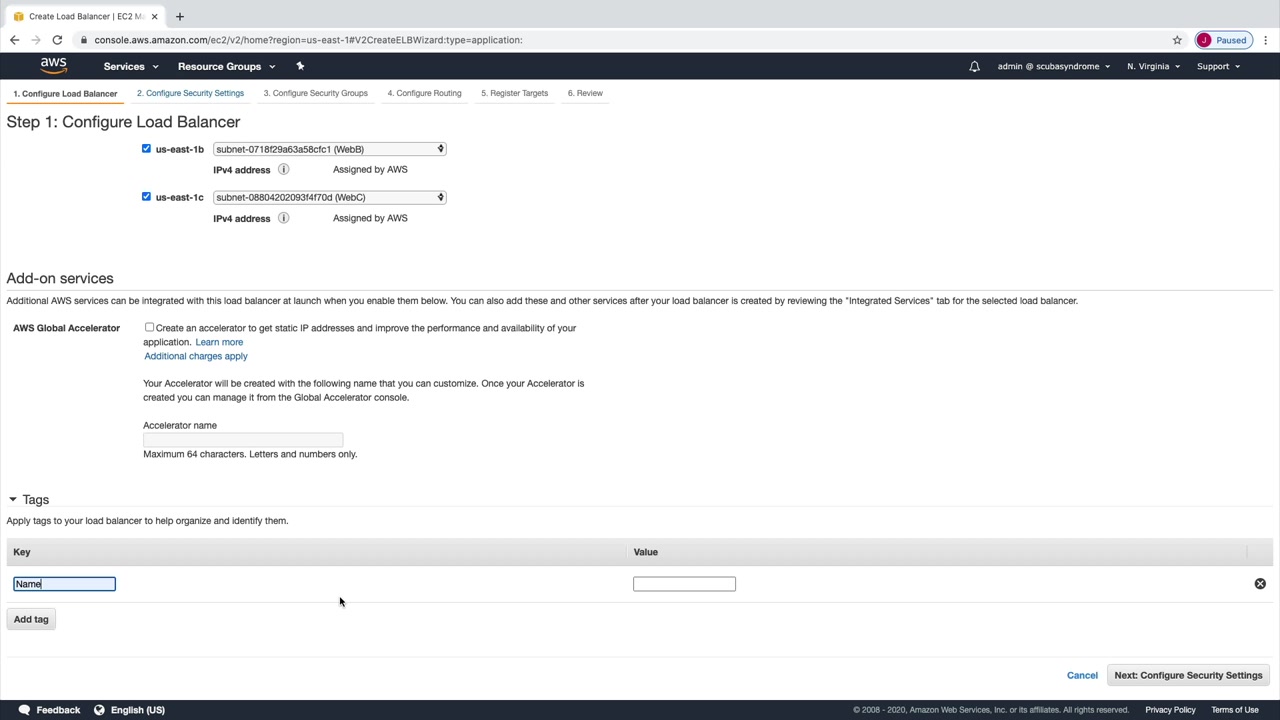Screen dimensions: 1280x720
Task: Click the browser forward arrow
Action: (36, 40)
